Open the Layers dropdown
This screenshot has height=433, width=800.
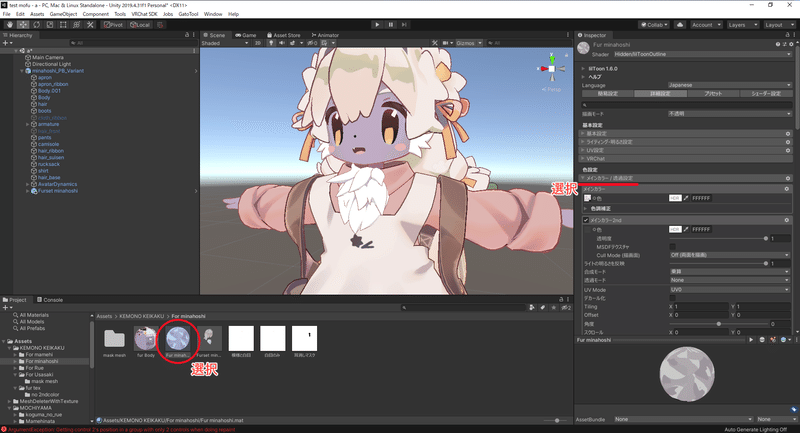741,24
